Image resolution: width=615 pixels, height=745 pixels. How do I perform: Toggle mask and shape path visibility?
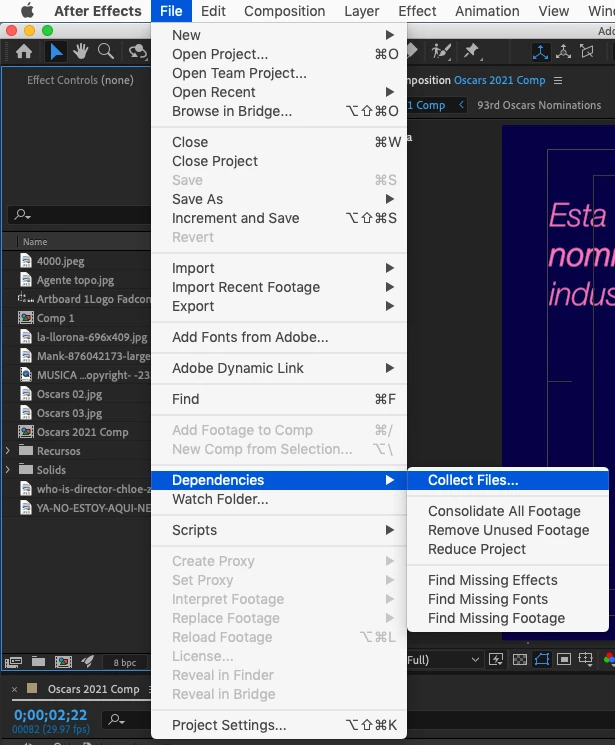pyautogui.click(x=542, y=659)
